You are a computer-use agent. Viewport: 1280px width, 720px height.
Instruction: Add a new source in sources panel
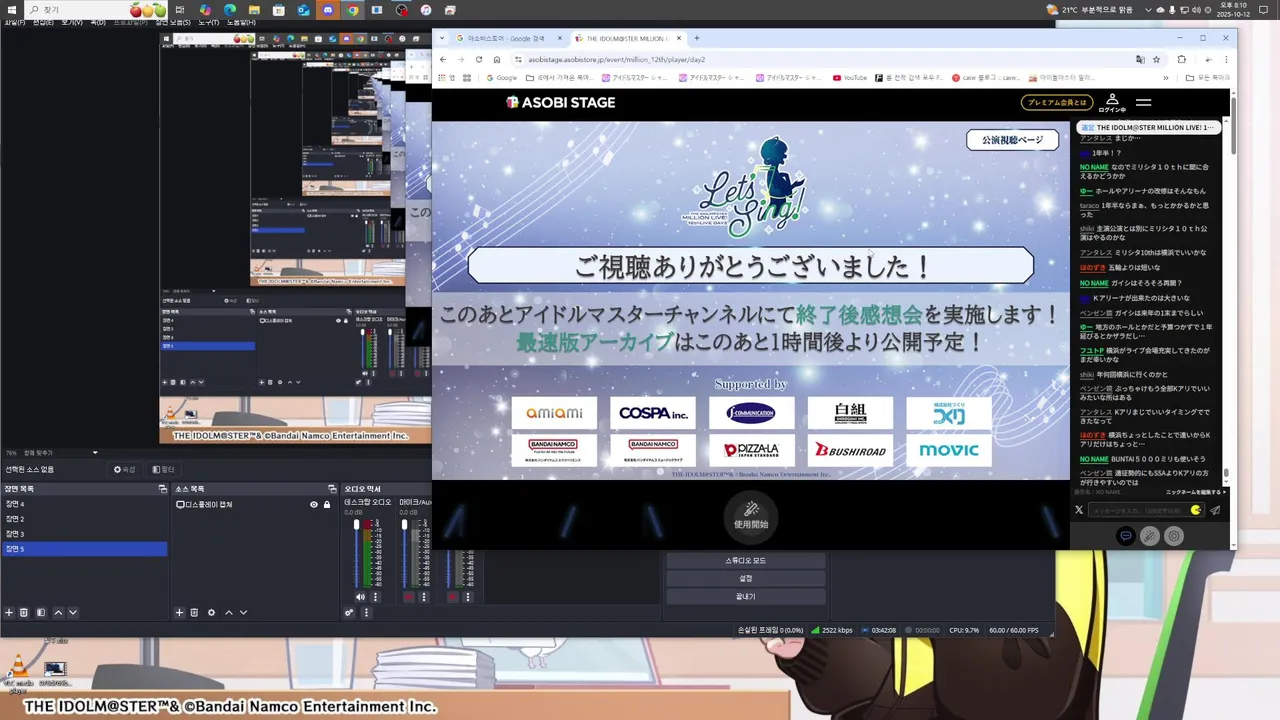179,612
